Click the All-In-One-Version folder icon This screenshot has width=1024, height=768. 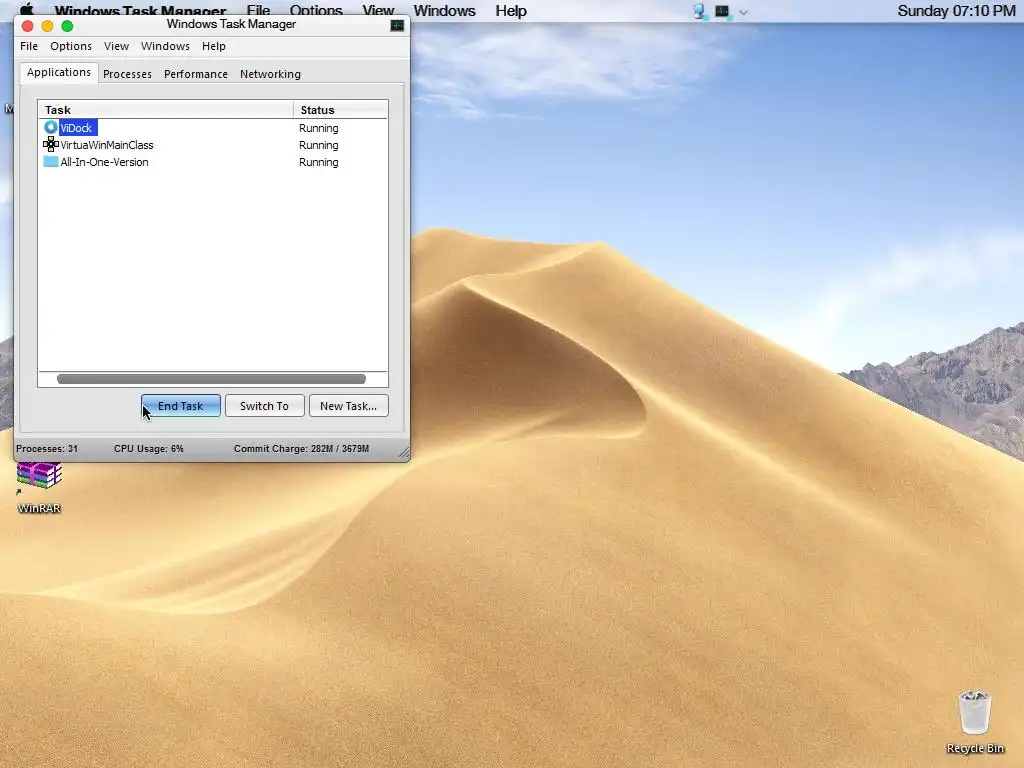point(51,161)
